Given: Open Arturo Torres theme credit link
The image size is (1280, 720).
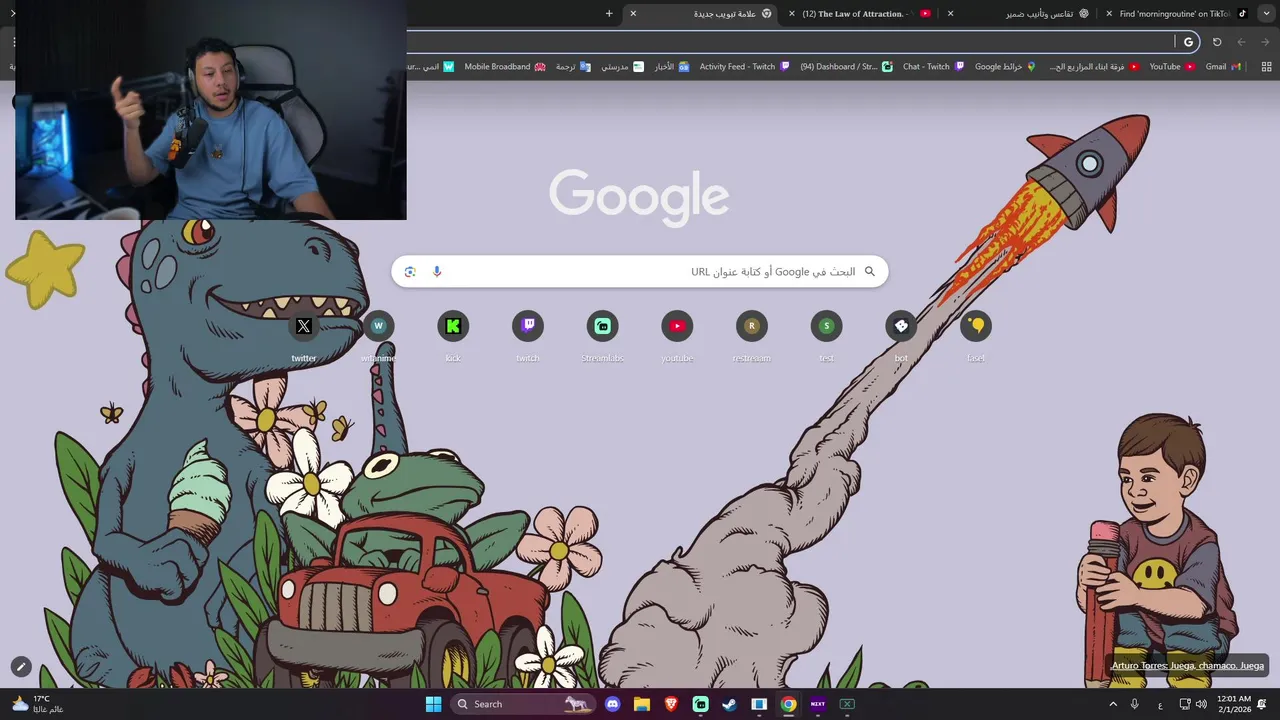Looking at the screenshot, I should click(1188, 666).
